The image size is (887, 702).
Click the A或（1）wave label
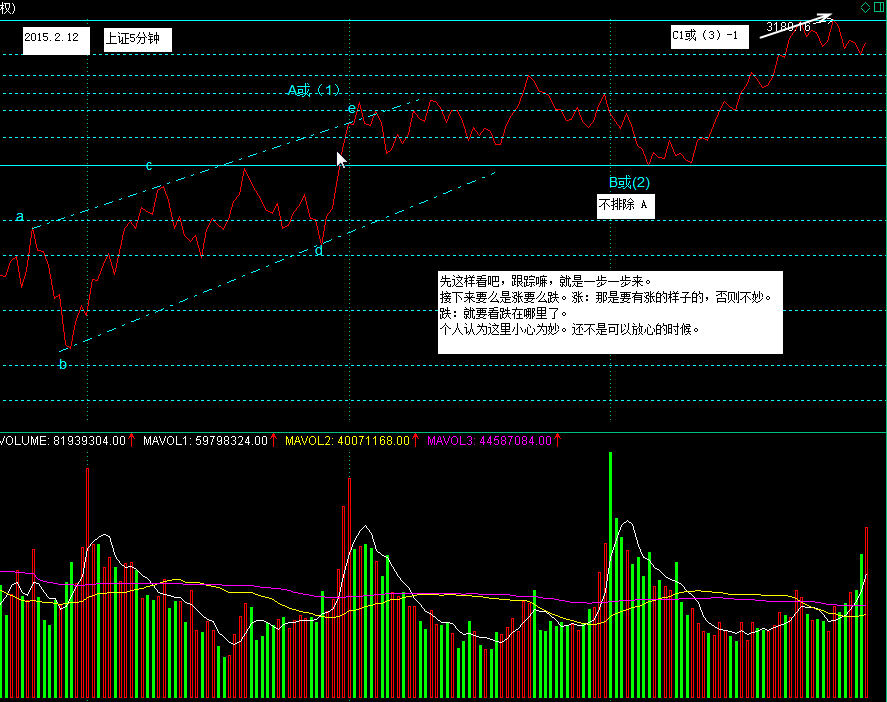[314, 91]
